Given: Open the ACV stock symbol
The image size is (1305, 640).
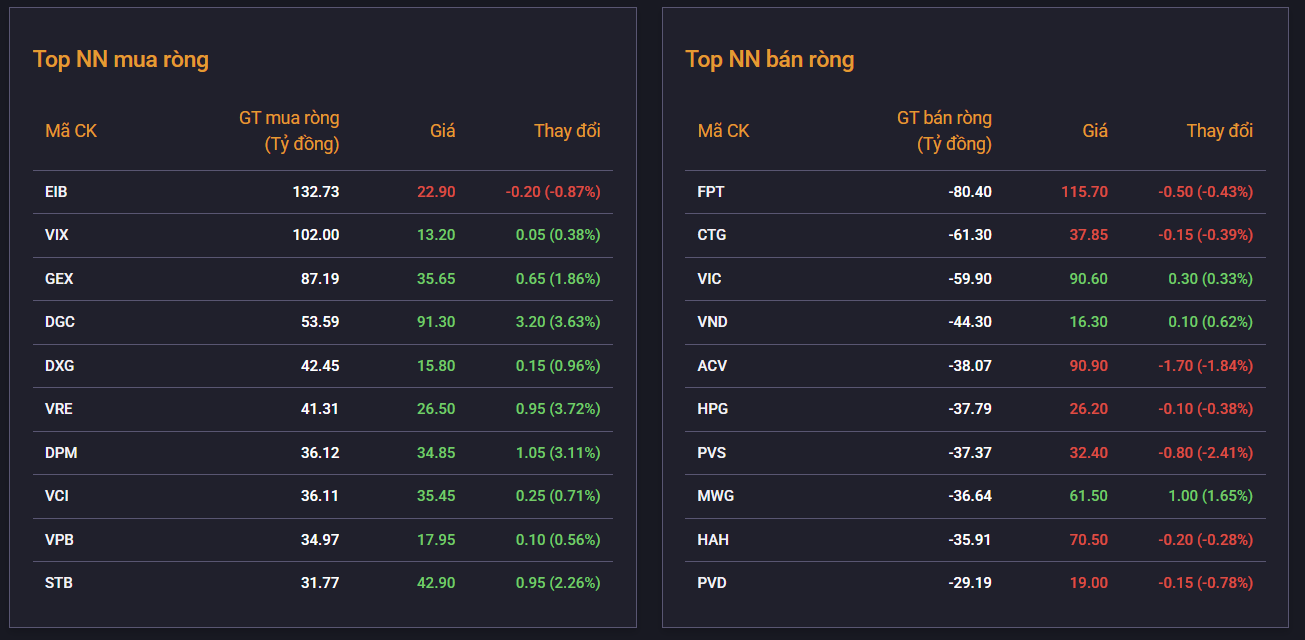Looking at the screenshot, I should coord(712,366).
